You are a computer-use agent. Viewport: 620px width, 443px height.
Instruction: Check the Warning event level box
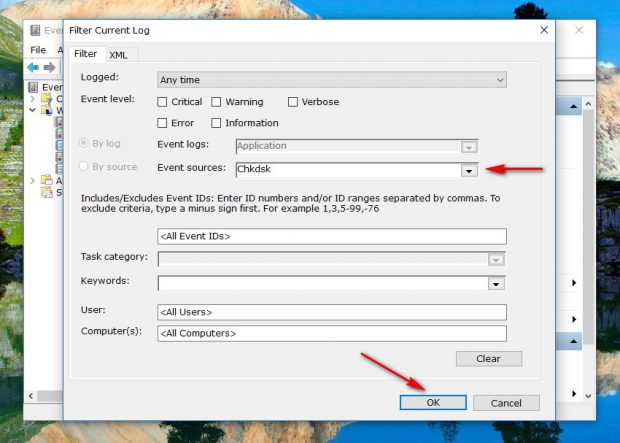[x=216, y=102]
